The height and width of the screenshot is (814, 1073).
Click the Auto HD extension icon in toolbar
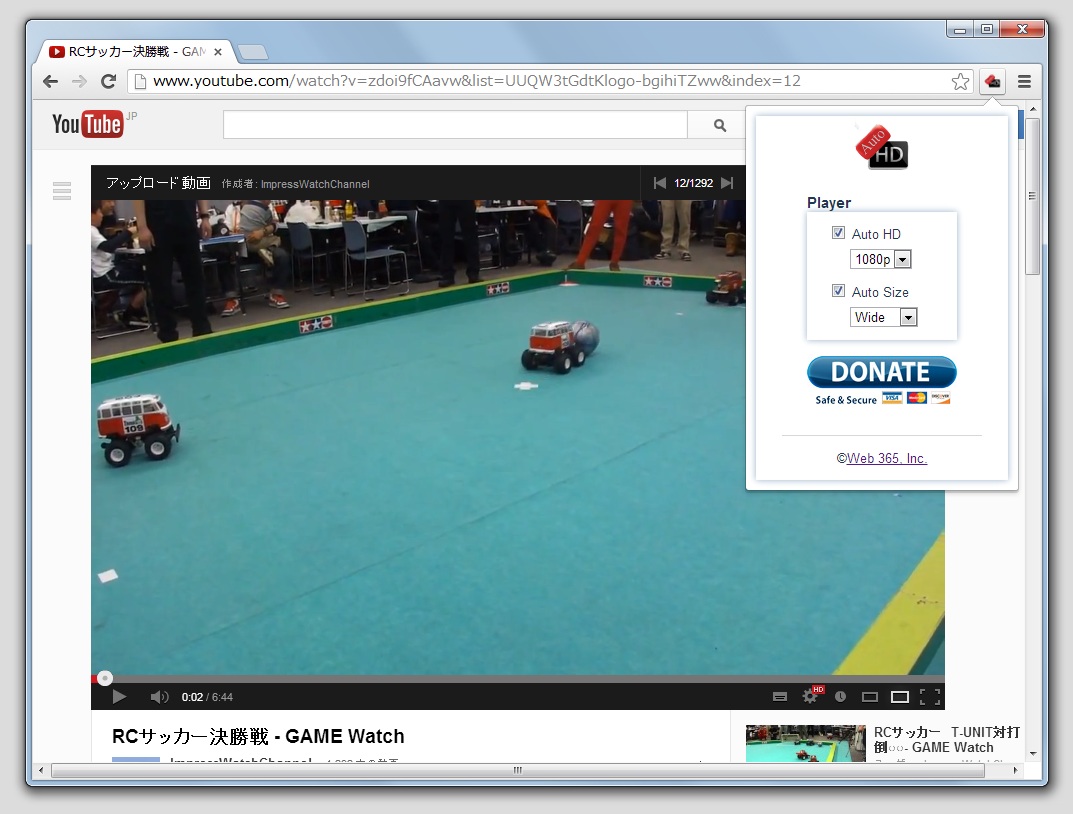[991, 81]
